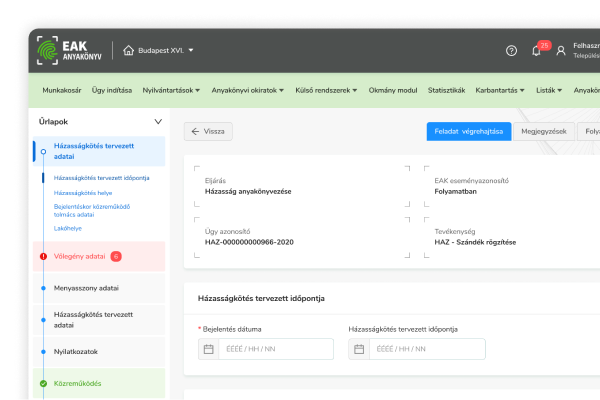
Task: Open the Okmány modul menu item
Action: point(393,90)
